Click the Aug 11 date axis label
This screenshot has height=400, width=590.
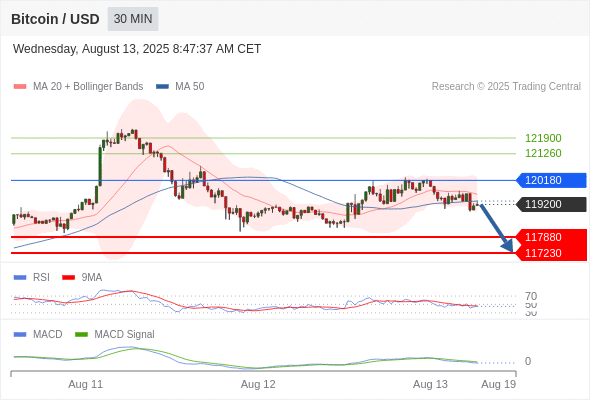point(85,384)
